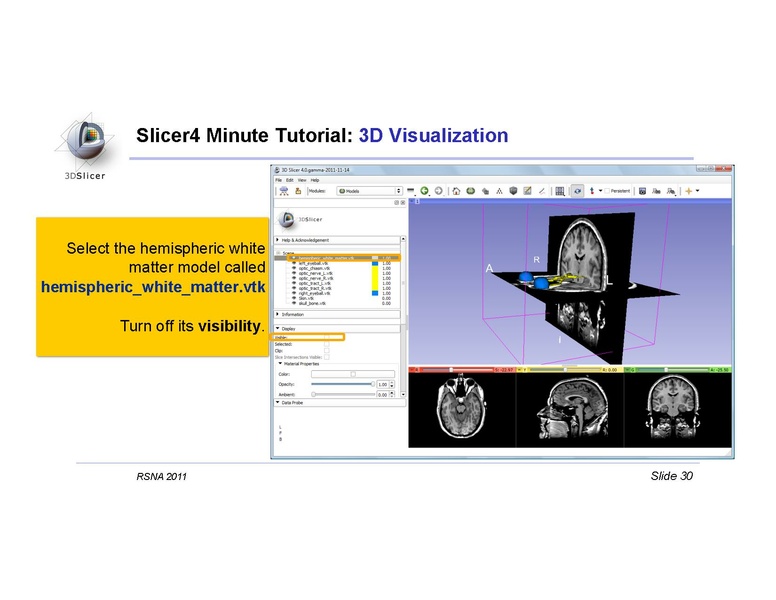The width and height of the screenshot is (776, 600).
Task: Click the yellow slice offset slider
Action: pyautogui.click(x=565, y=370)
